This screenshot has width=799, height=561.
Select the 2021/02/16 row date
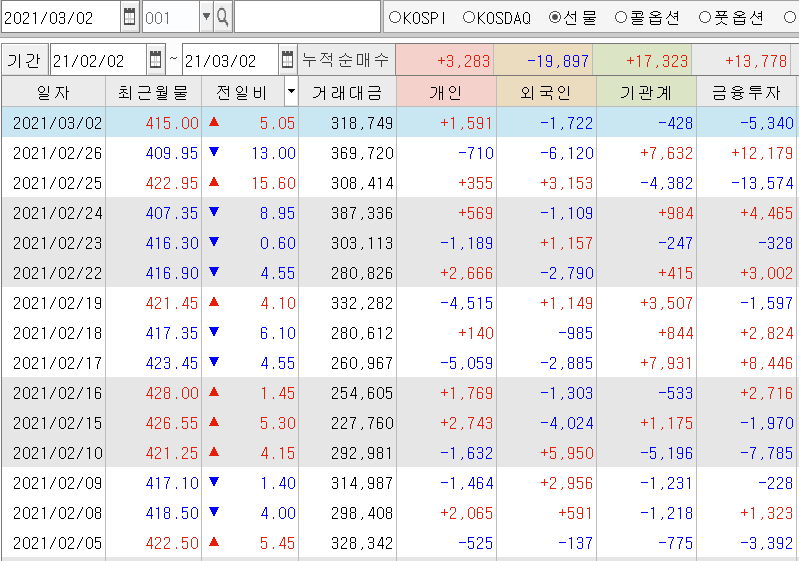[x=58, y=393]
